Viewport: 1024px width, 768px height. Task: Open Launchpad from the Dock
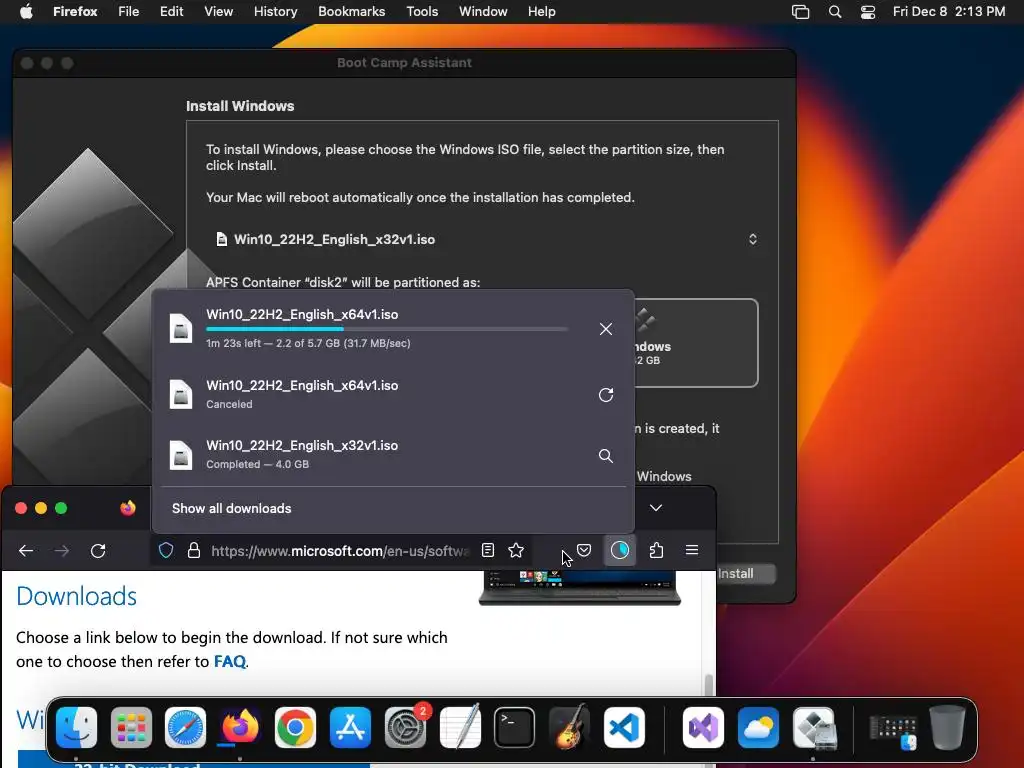pos(131,727)
